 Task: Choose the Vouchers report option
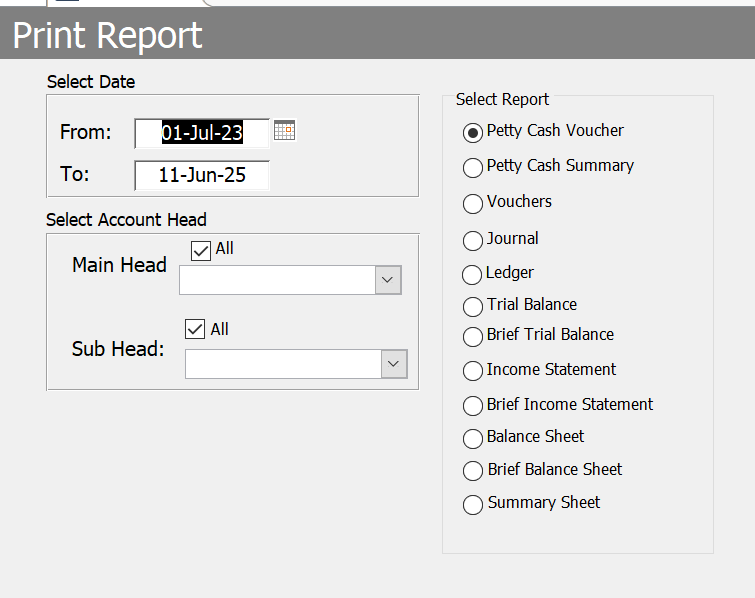pyautogui.click(x=473, y=204)
